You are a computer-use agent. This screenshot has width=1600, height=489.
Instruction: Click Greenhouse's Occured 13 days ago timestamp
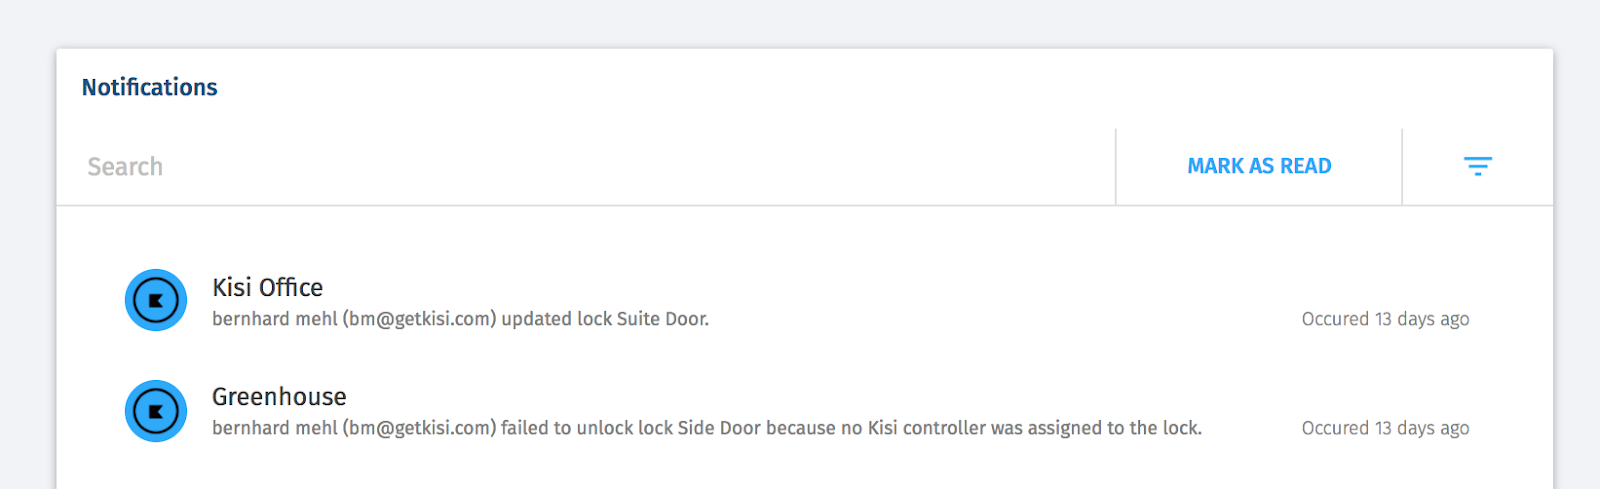coord(1385,428)
